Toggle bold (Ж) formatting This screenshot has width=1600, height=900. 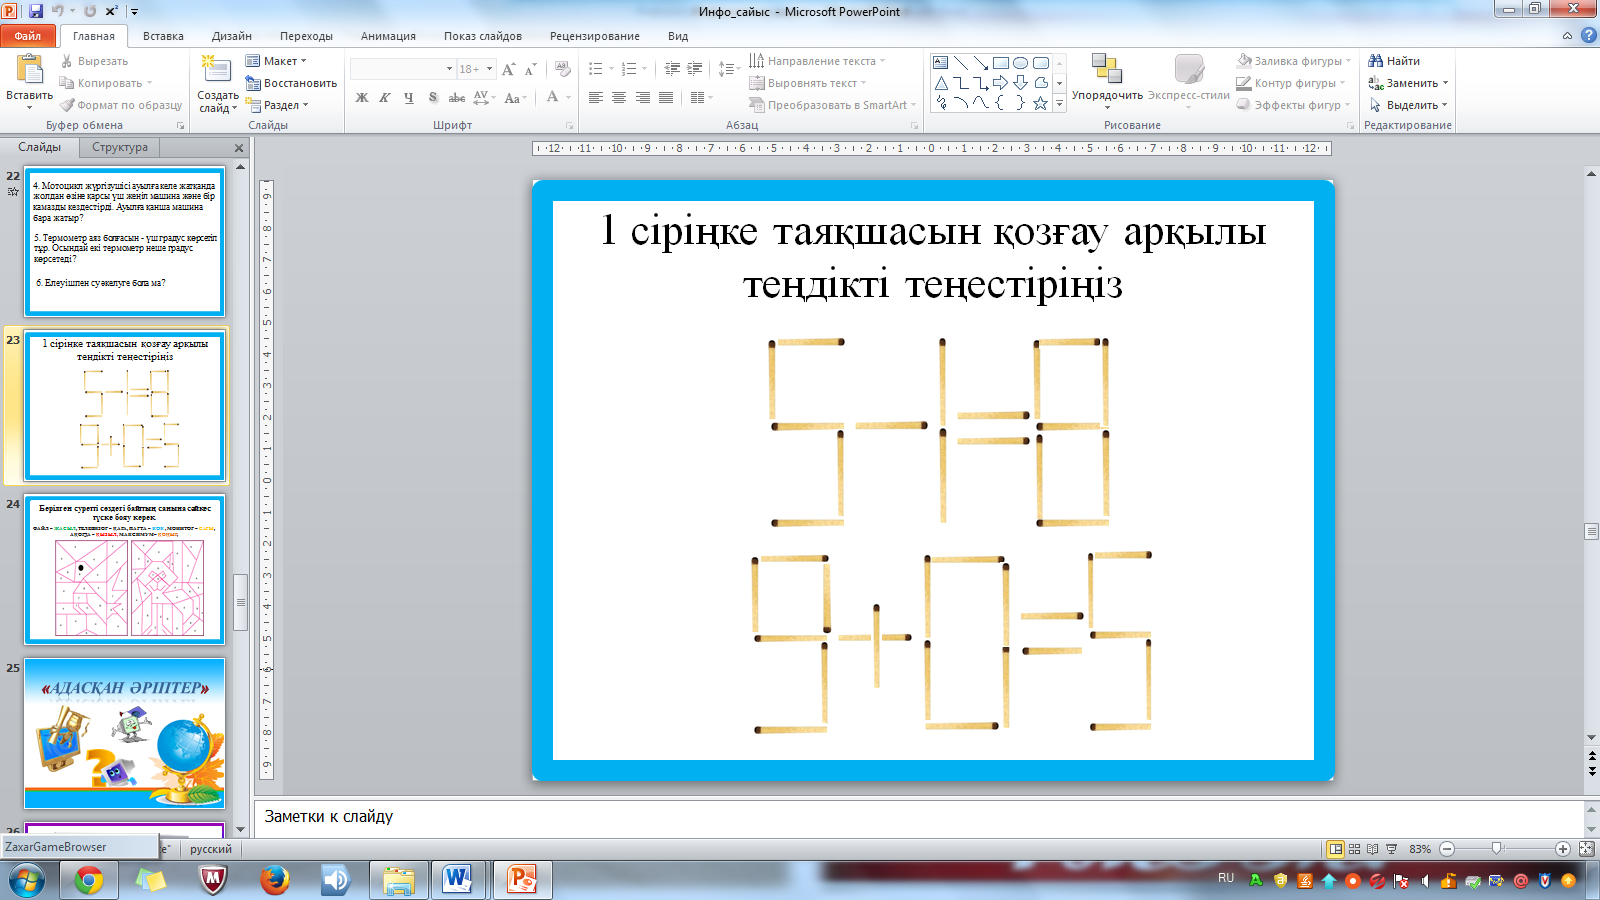pos(362,97)
